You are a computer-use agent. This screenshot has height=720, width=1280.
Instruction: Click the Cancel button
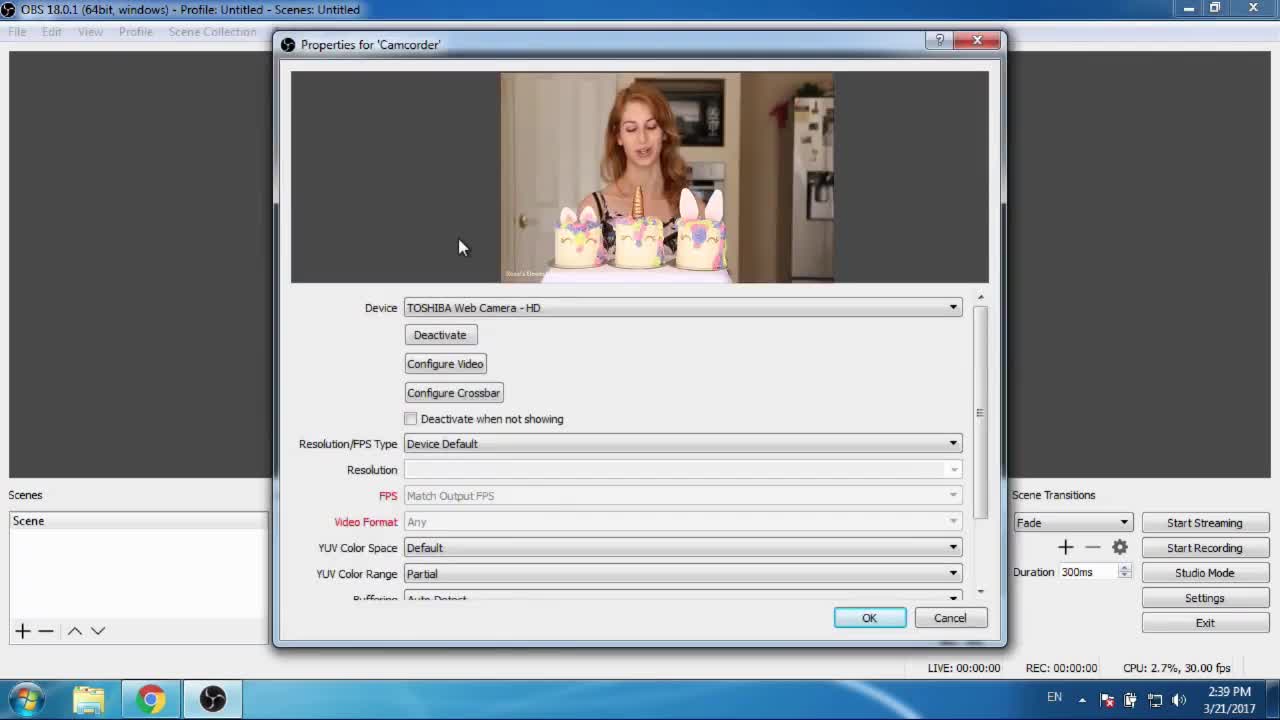tap(950, 618)
